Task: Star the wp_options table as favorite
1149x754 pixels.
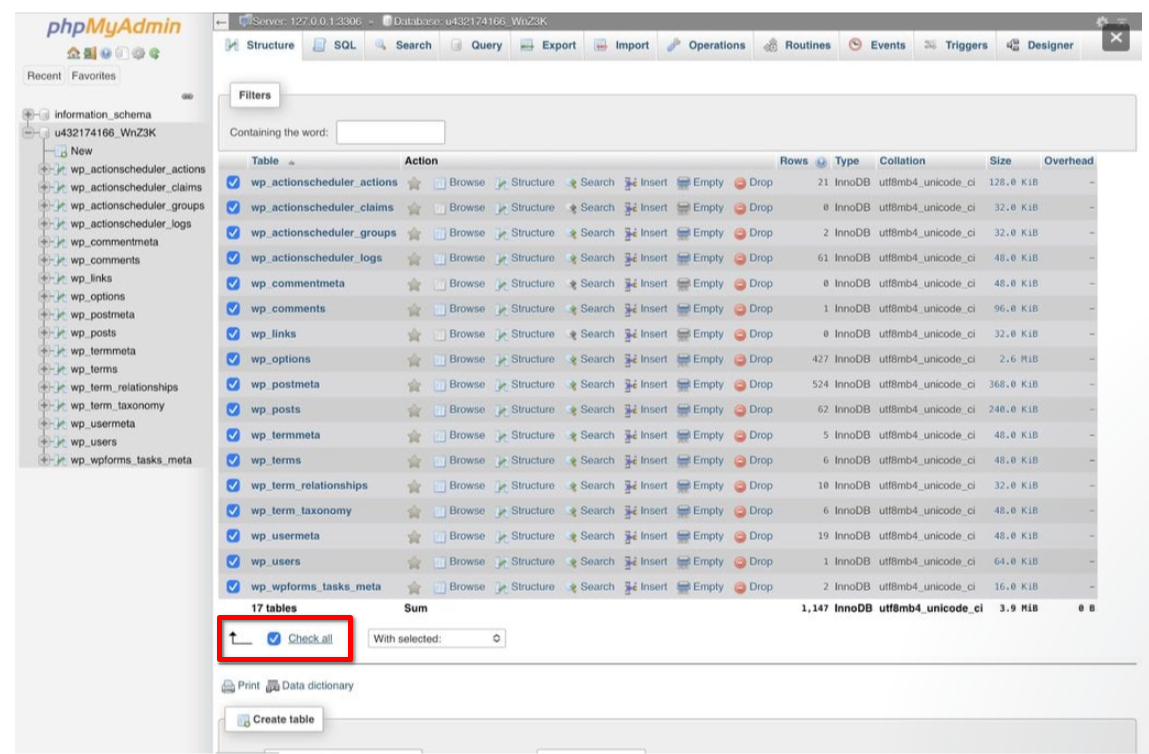Action: click(414, 360)
